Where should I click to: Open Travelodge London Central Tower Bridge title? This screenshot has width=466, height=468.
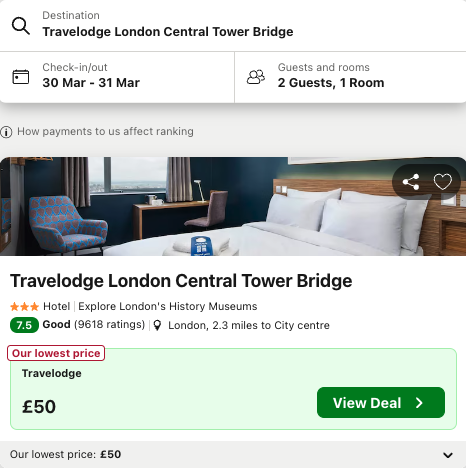point(181,281)
